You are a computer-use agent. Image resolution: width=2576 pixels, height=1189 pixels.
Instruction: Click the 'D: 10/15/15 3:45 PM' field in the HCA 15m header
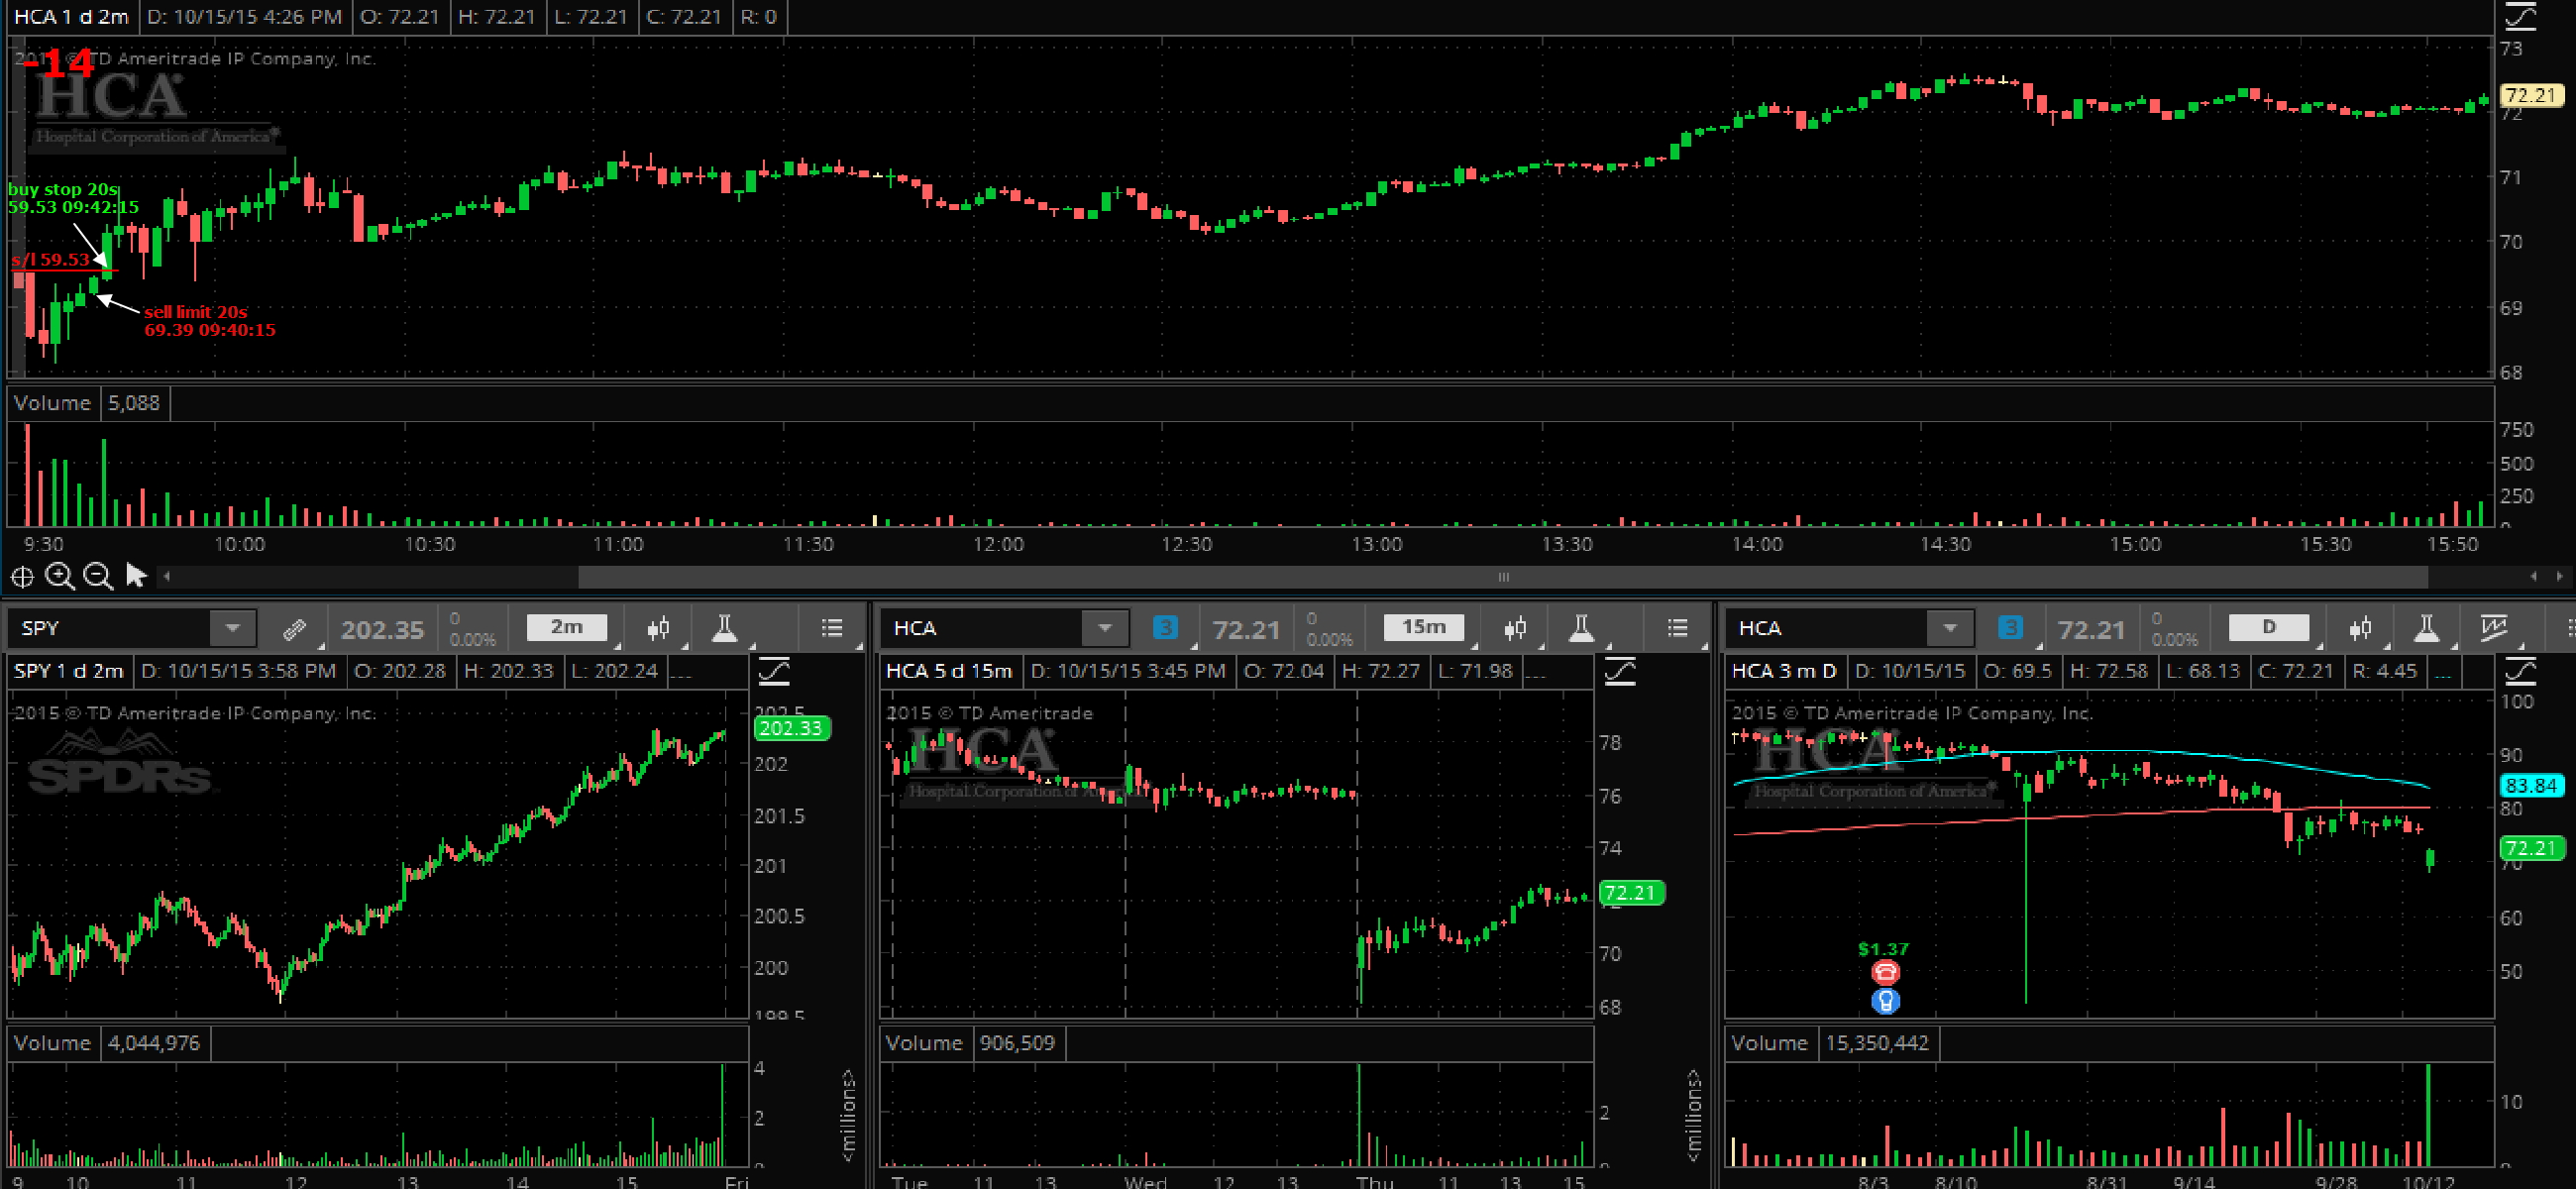pyautogui.click(x=1129, y=671)
